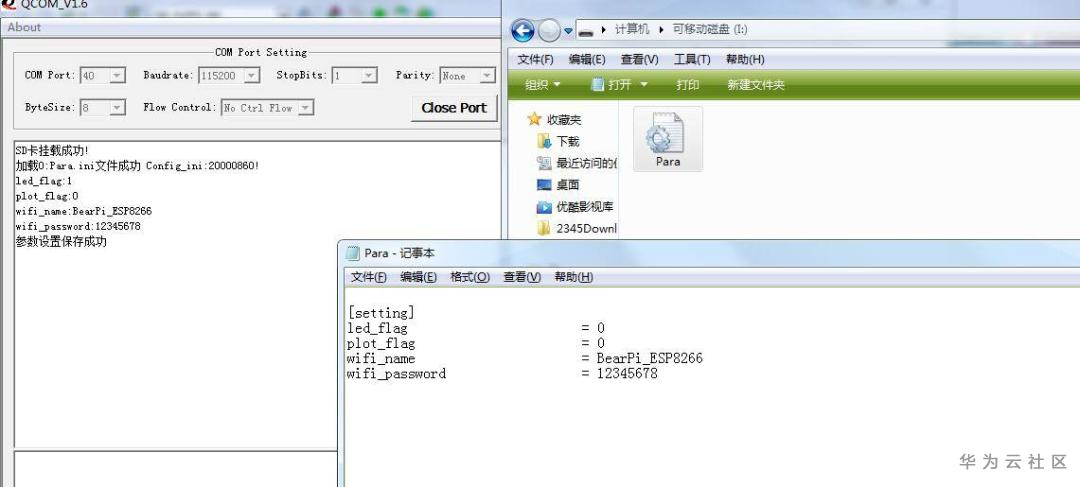Open the About menu in QCOM

[24, 28]
